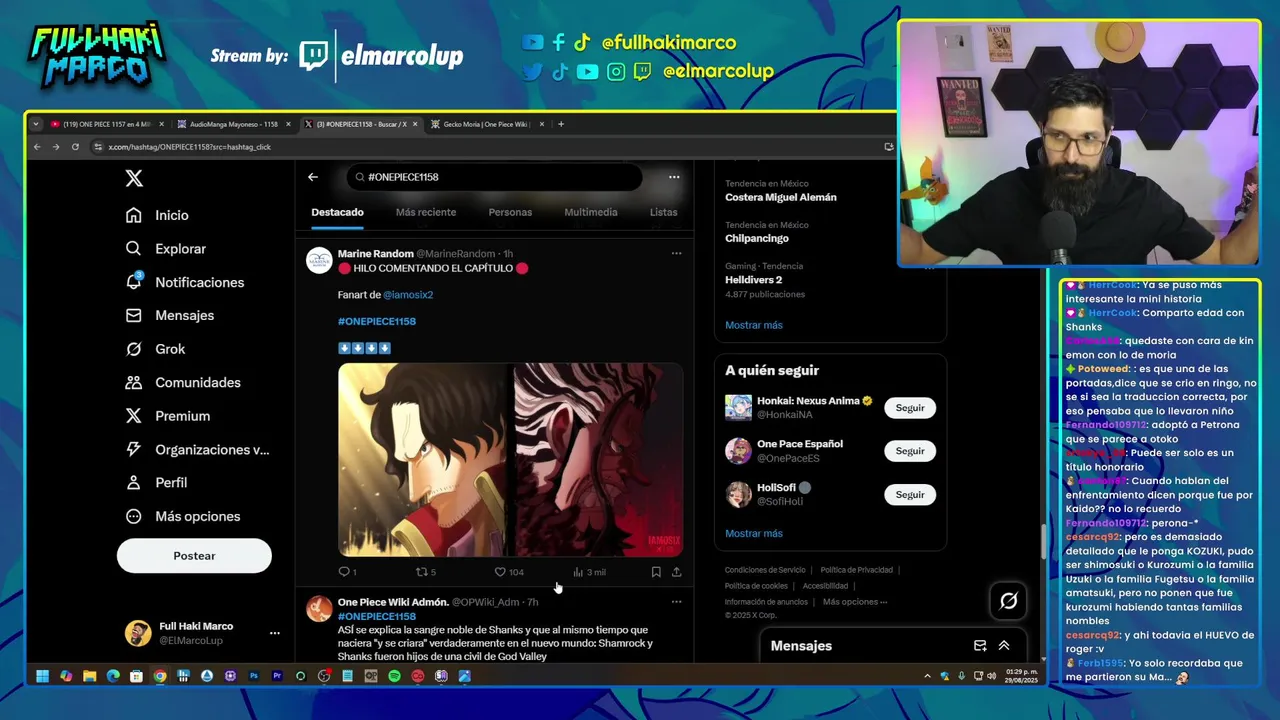1280x720 pixels.
Task: Expand the Mensajes drawer
Action: [1004, 646]
